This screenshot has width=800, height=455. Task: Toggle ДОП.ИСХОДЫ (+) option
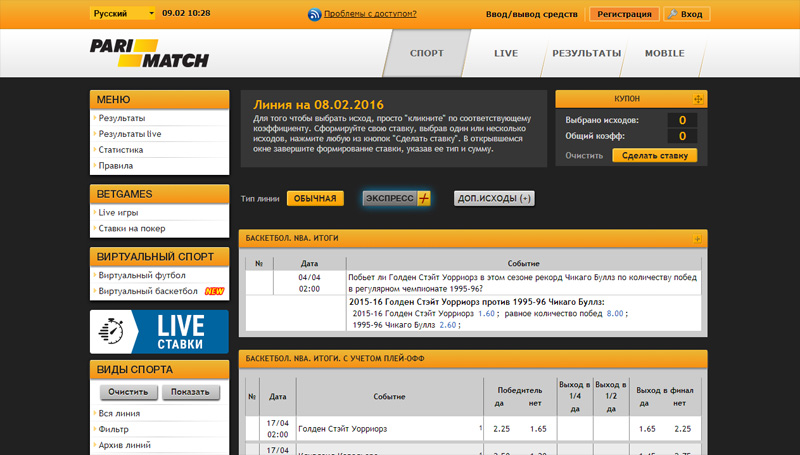point(494,198)
